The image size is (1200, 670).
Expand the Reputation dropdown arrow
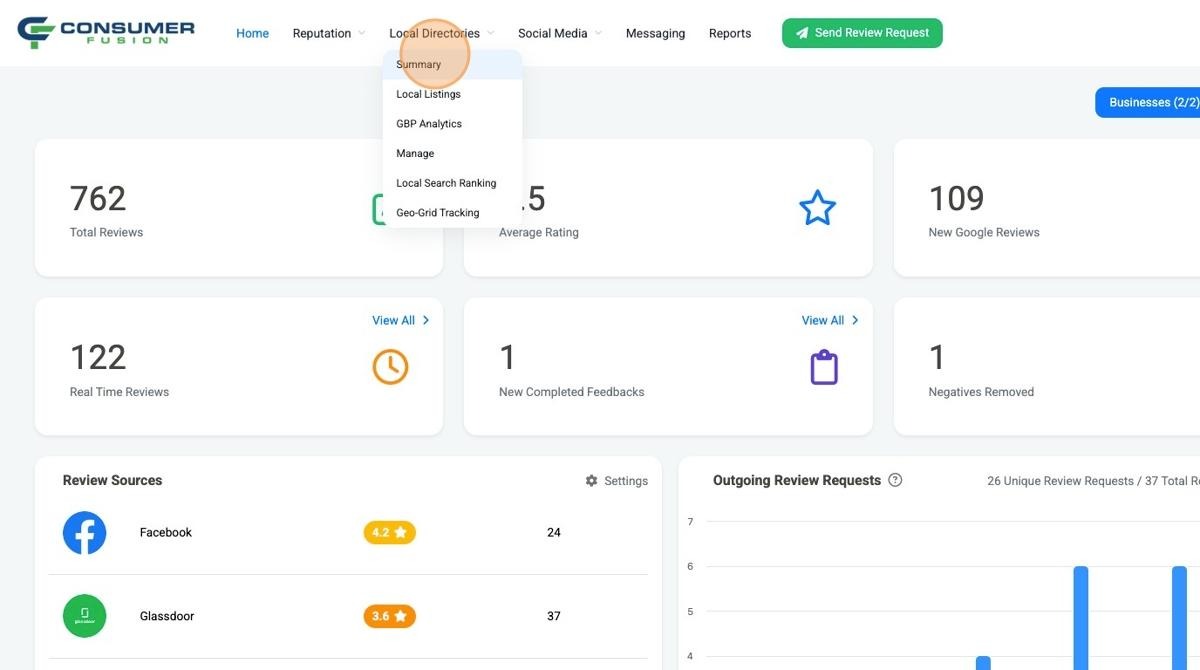(361, 34)
